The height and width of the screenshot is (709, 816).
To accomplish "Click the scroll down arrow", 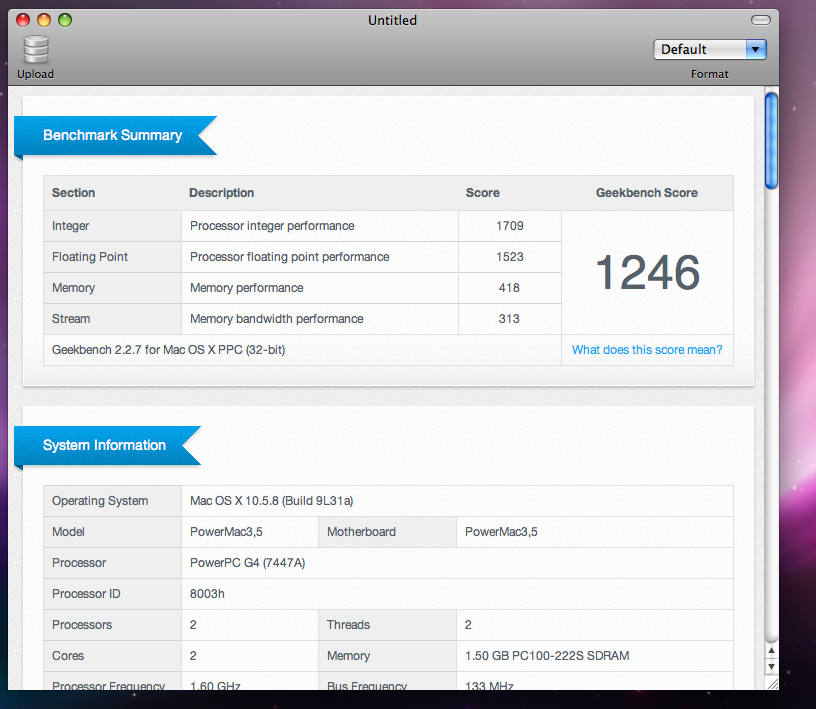I will 771,666.
